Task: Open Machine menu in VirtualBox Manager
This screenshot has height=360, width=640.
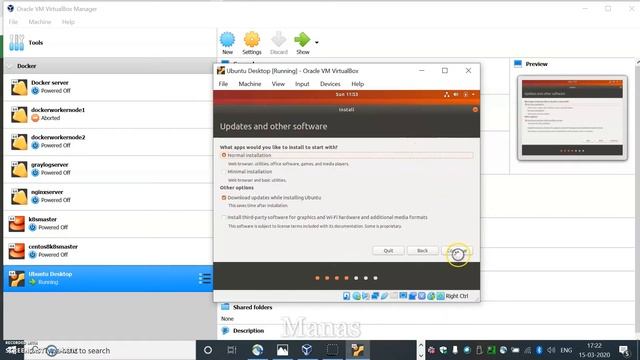Action: coord(40,22)
